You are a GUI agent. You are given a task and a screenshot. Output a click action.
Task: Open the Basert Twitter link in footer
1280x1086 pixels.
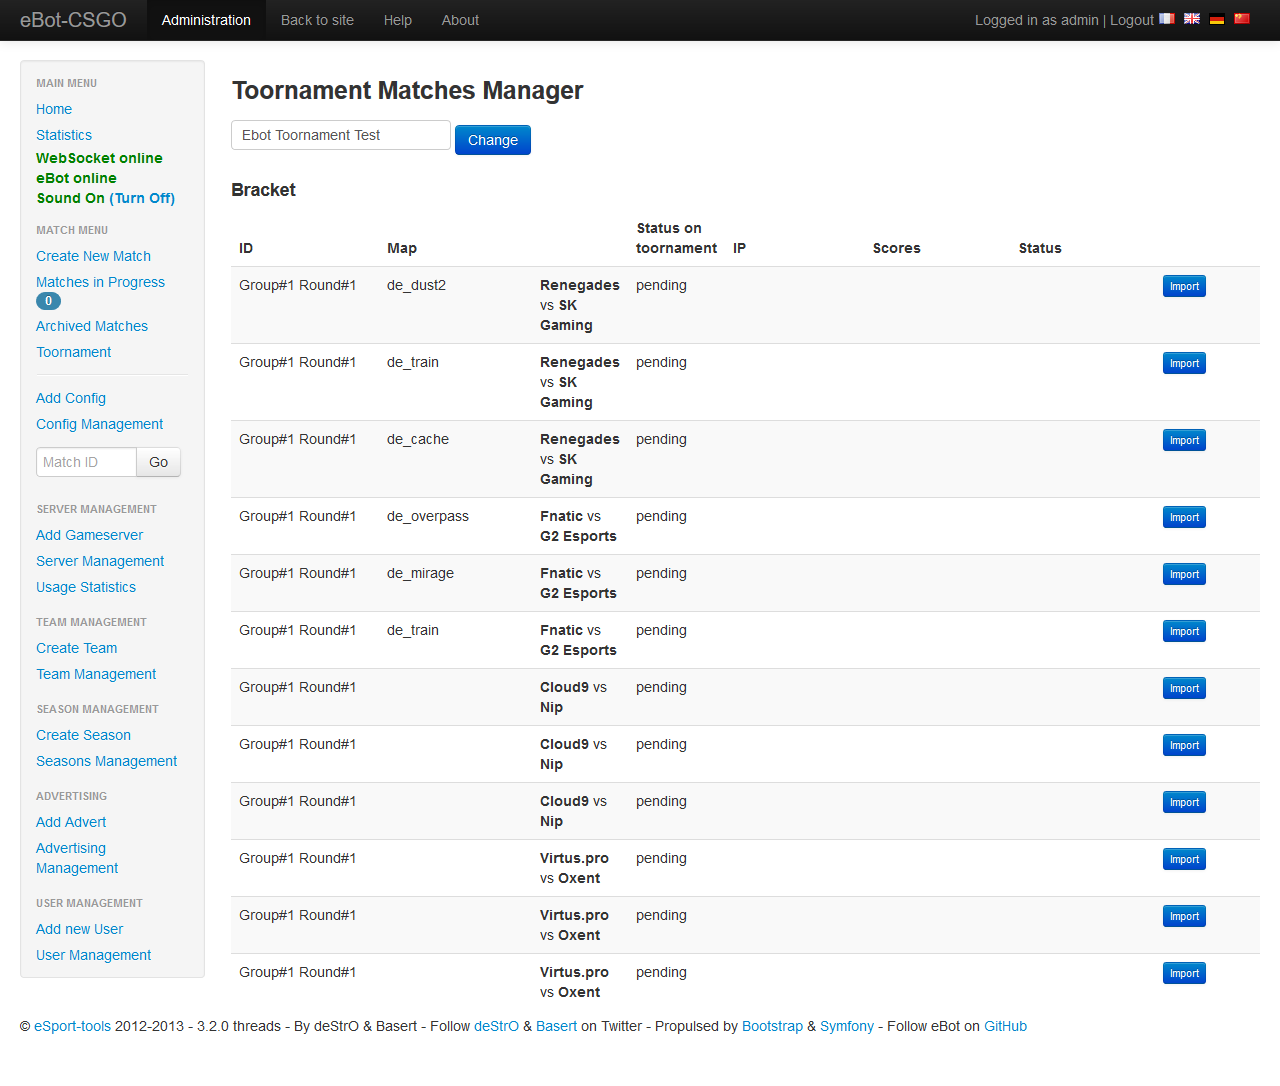(556, 1026)
